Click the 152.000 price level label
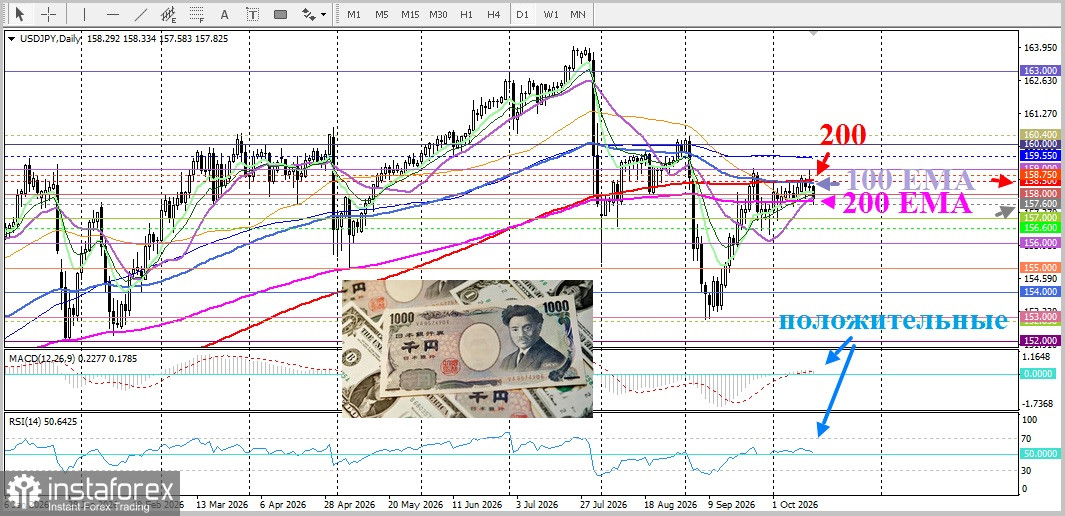The height and width of the screenshot is (516, 1065). [1041, 340]
